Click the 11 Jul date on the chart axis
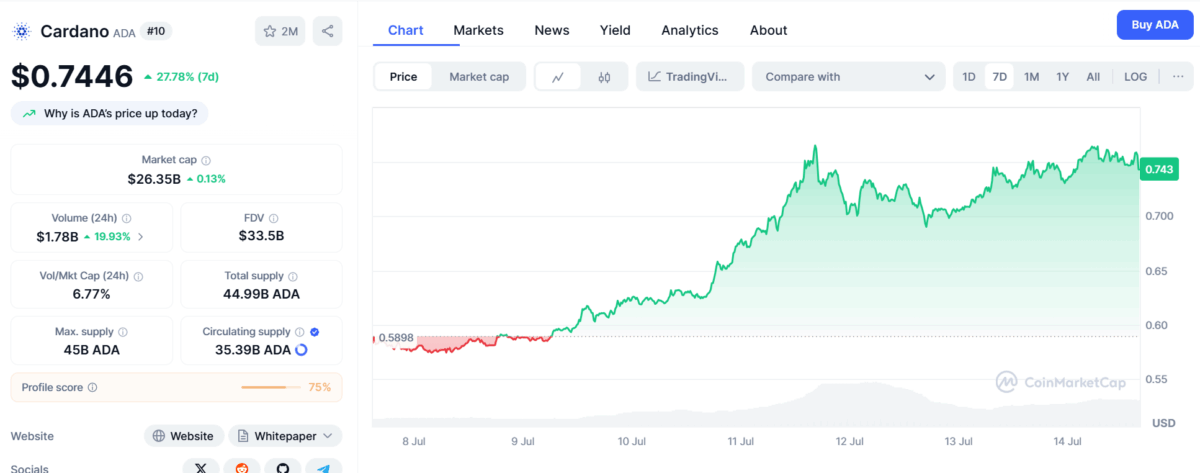This screenshot has height=473, width=1200. click(x=740, y=440)
